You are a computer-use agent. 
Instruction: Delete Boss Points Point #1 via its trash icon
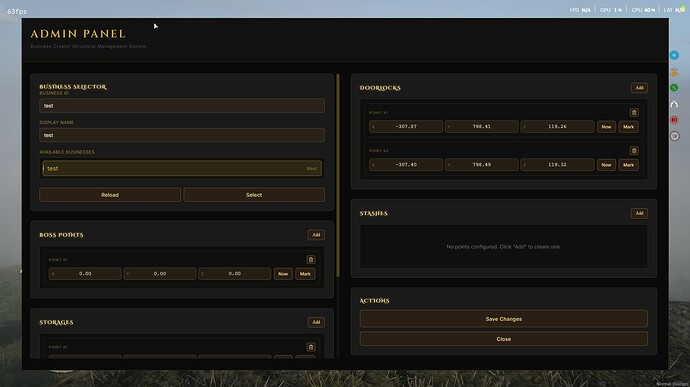point(311,260)
